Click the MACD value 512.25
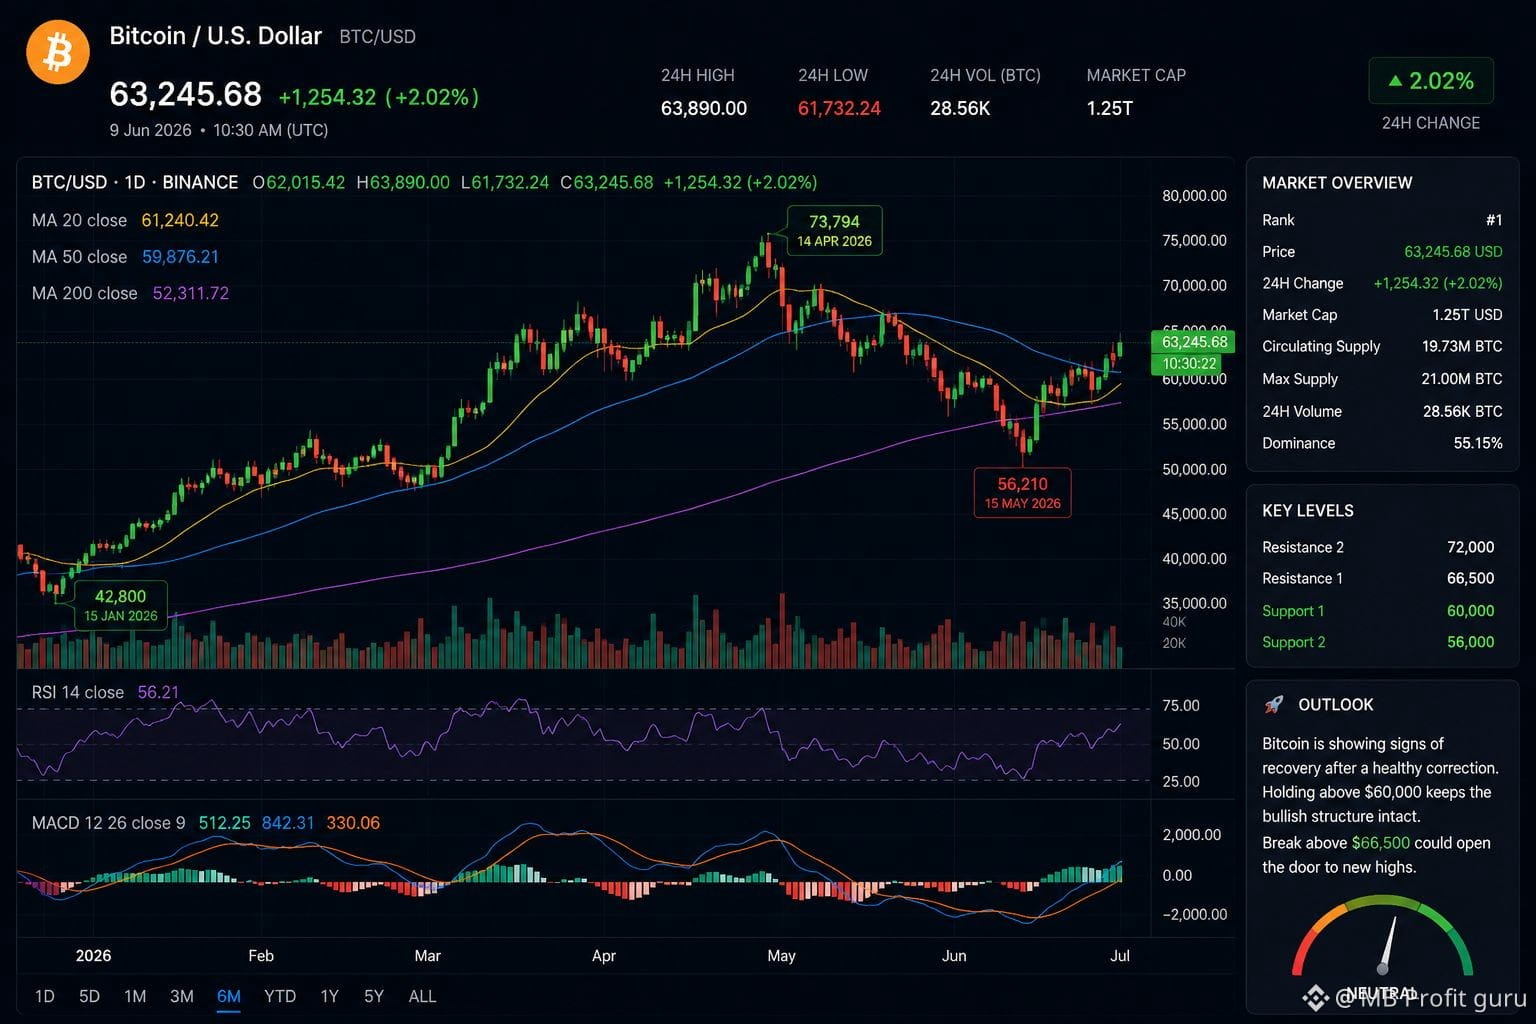1536x1024 pixels. [x=224, y=823]
